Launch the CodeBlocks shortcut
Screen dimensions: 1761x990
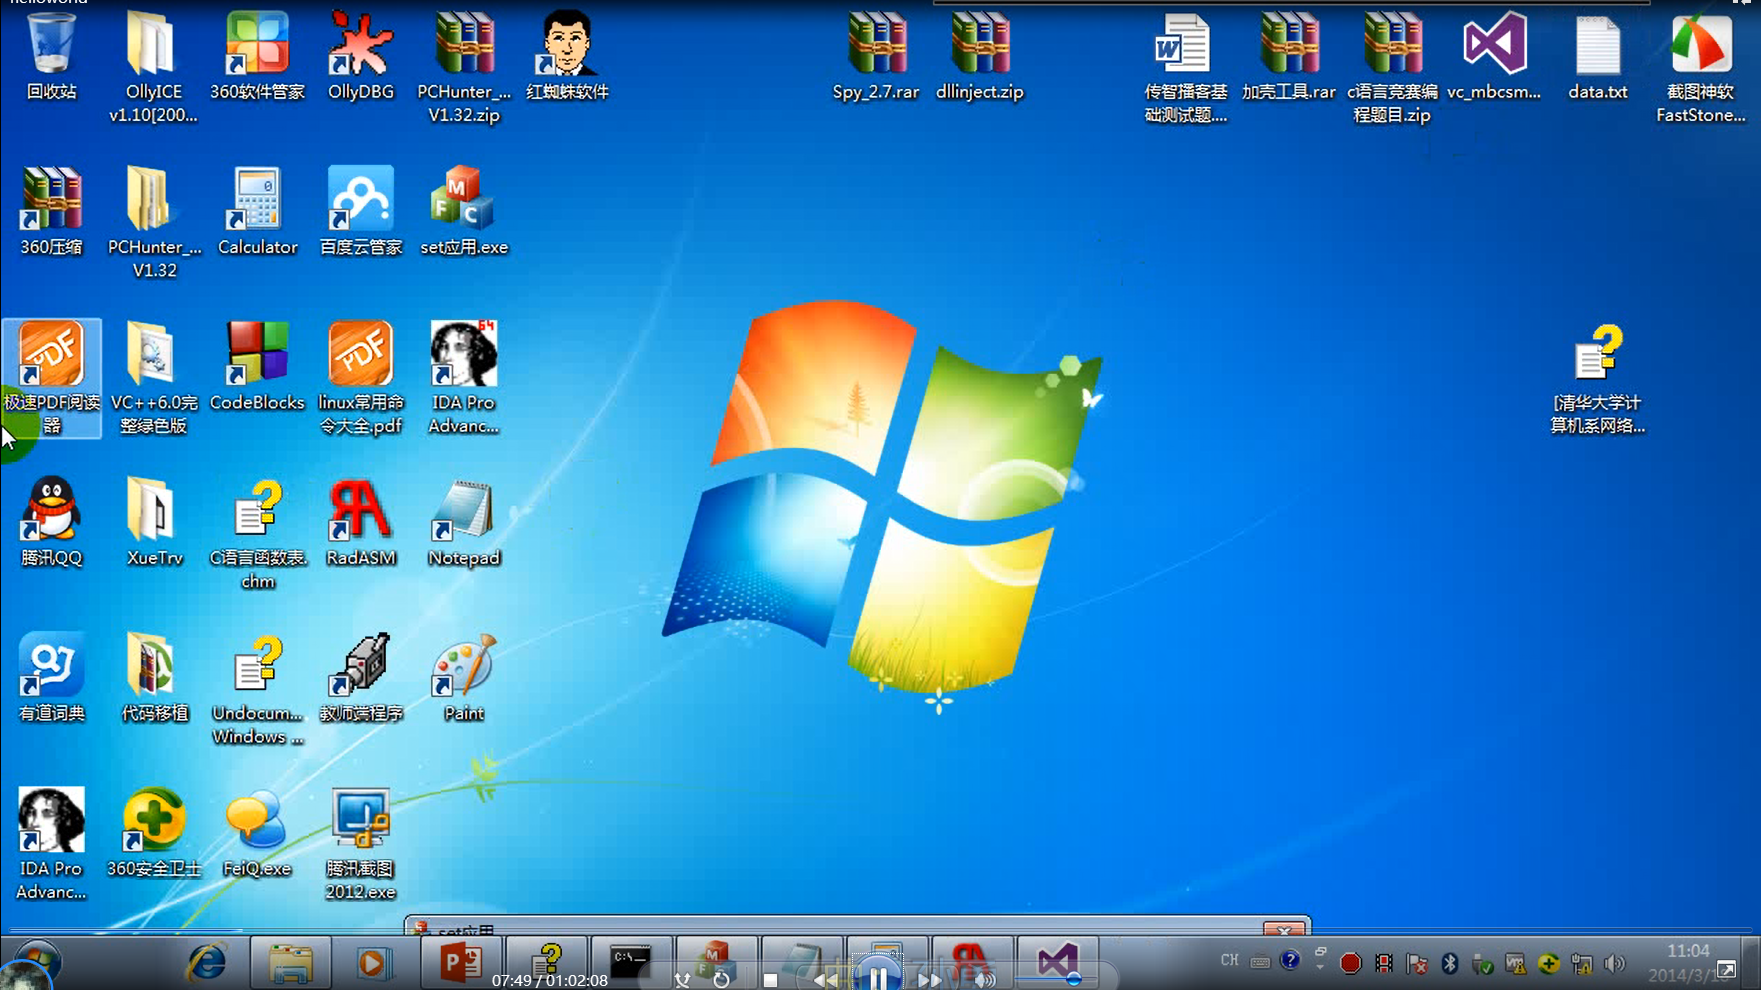click(x=257, y=367)
